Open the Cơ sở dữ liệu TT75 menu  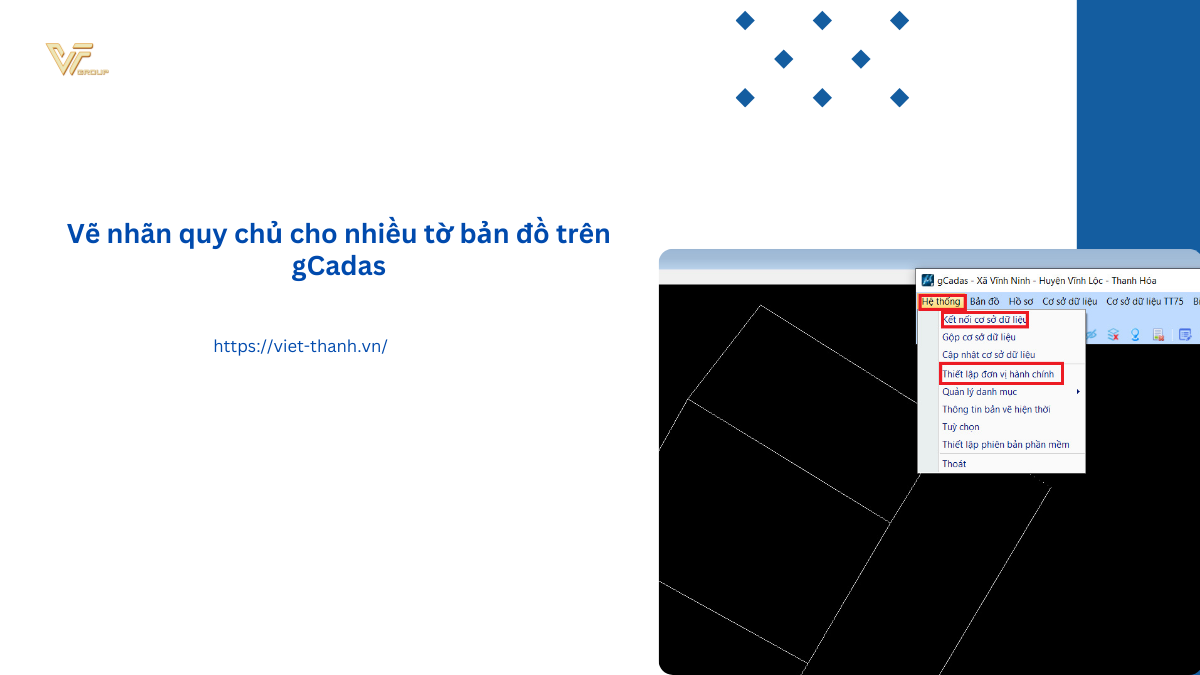pyautogui.click(x=1144, y=301)
